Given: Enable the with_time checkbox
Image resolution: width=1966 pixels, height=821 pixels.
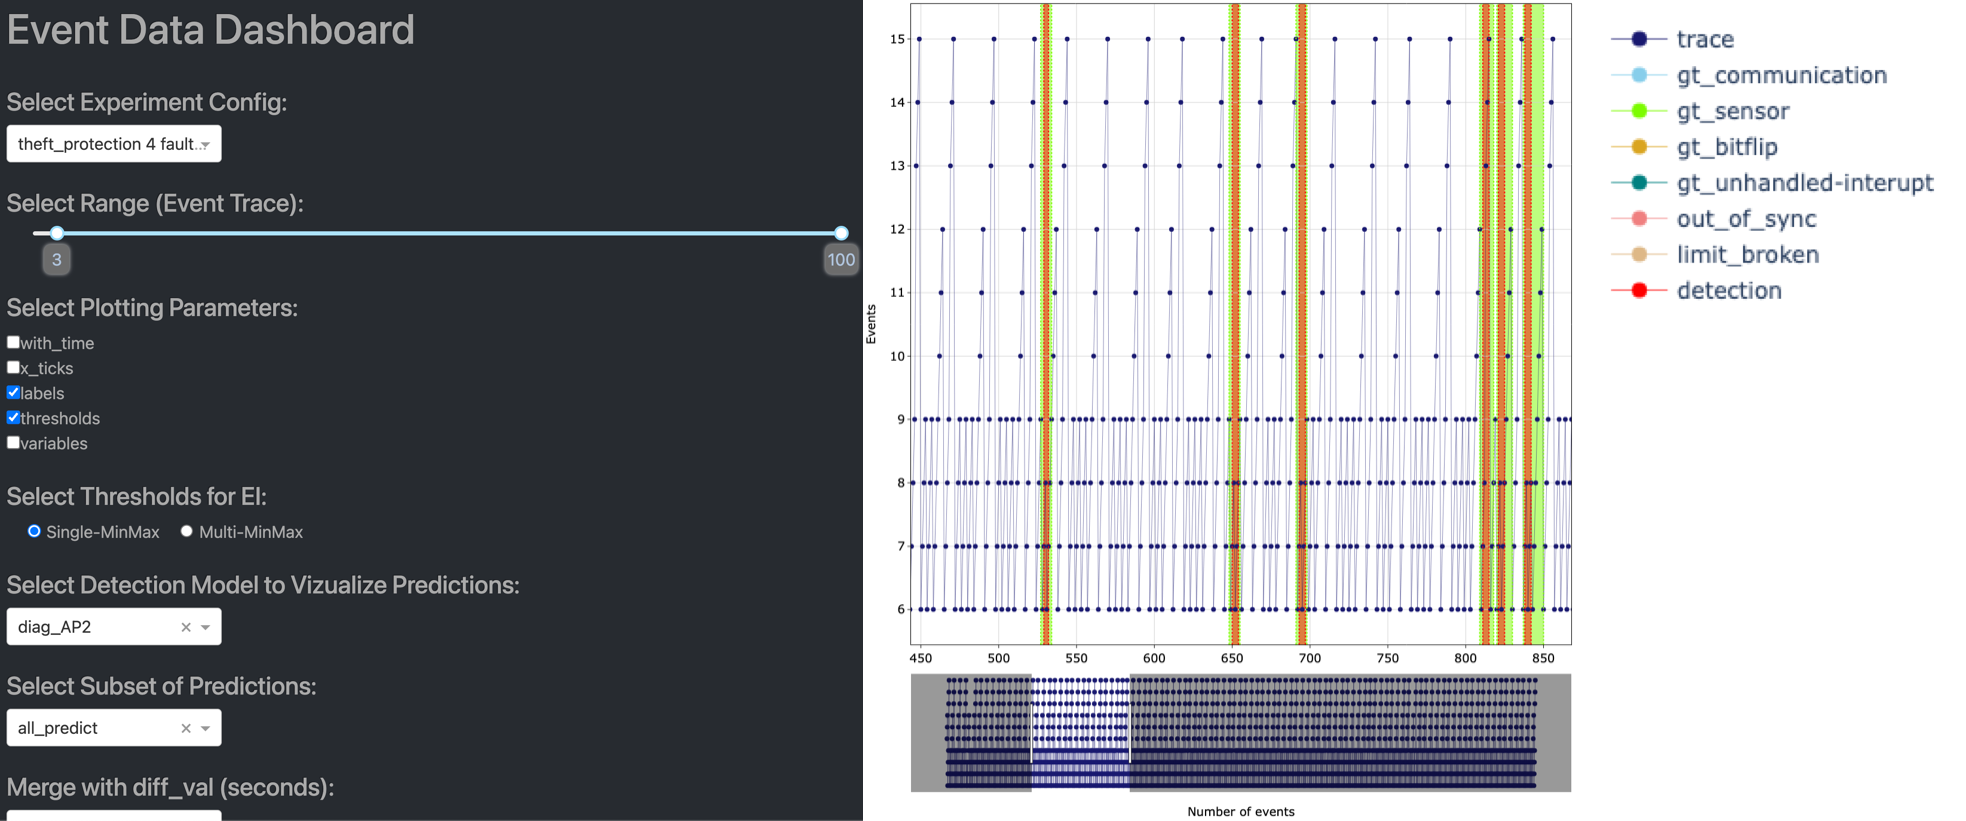Looking at the screenshot, I should pyautogui.click(x=14, y=343).
